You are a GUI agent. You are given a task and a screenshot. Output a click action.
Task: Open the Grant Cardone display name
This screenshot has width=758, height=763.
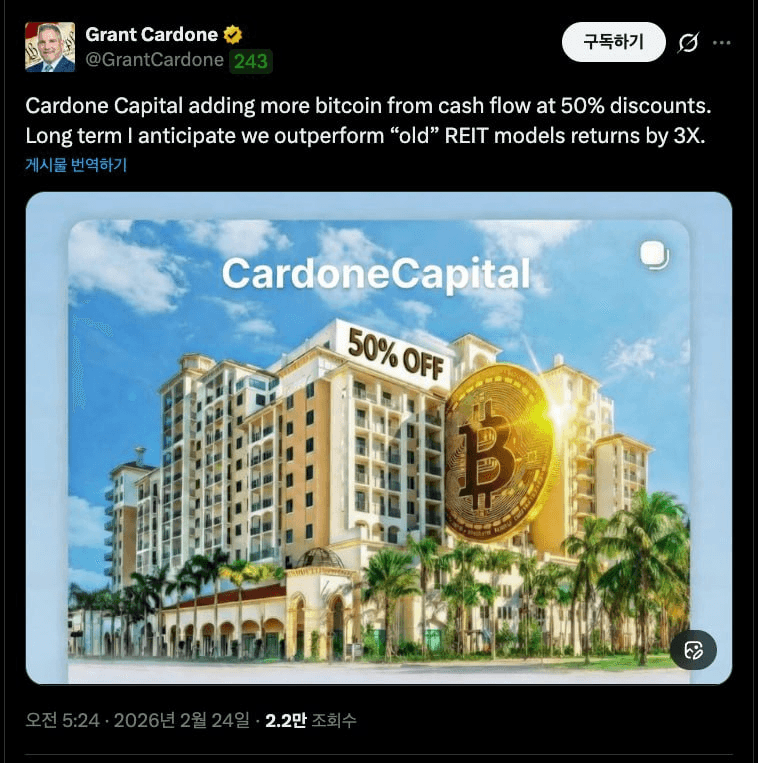click(151, 35)
